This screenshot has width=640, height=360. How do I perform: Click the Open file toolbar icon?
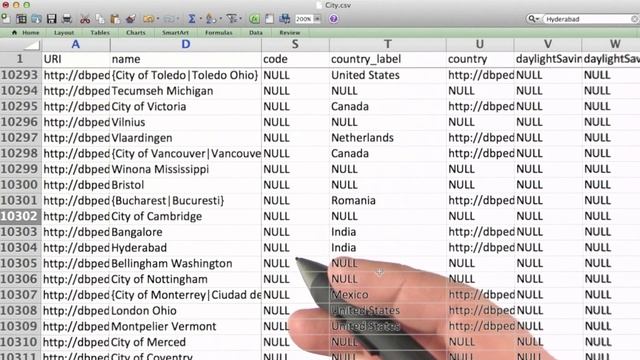click(36, 19)
